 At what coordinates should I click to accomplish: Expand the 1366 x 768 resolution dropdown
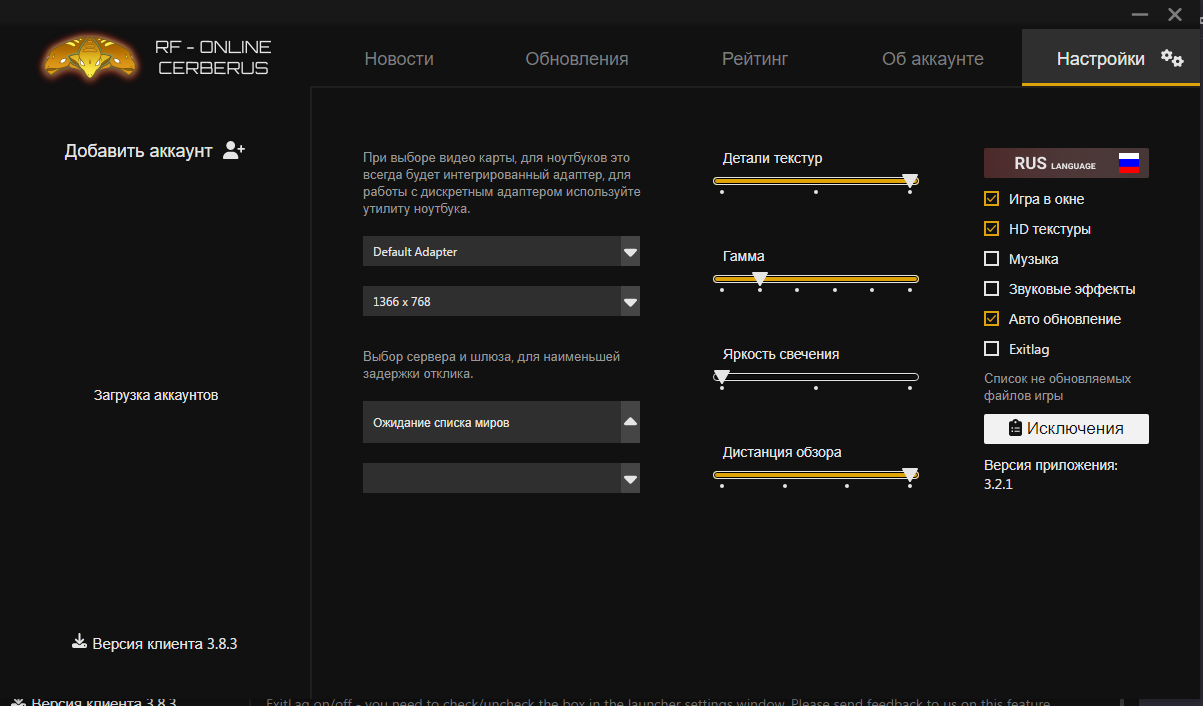point(501,301)
